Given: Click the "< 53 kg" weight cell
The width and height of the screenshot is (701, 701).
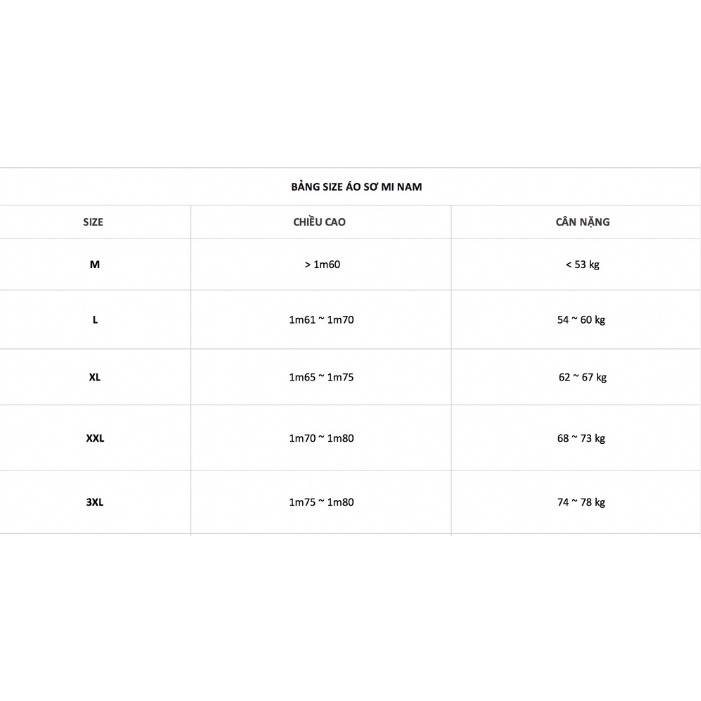Looking at the screenshot, I should click(582, 265).
